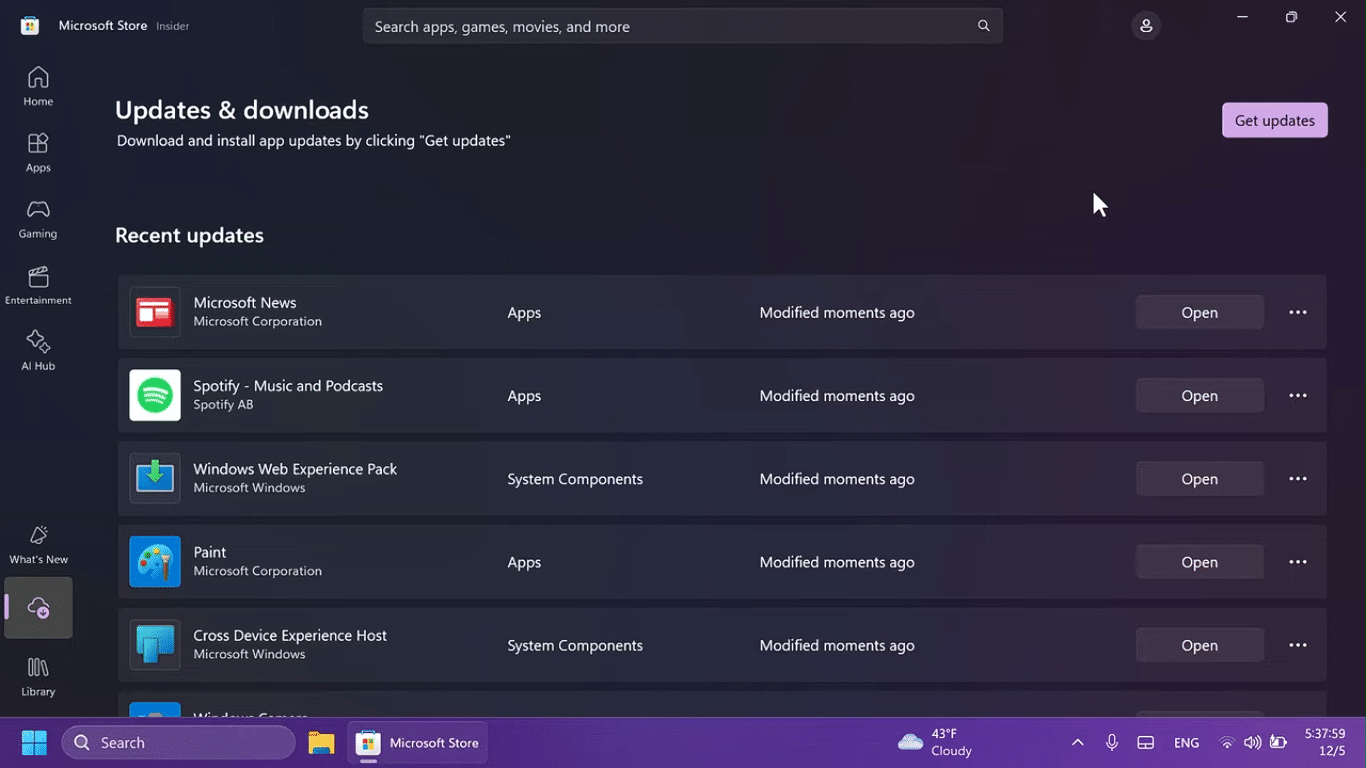
Task: Click the Microsoft Store logo icon
Action: tap(30, 26)
